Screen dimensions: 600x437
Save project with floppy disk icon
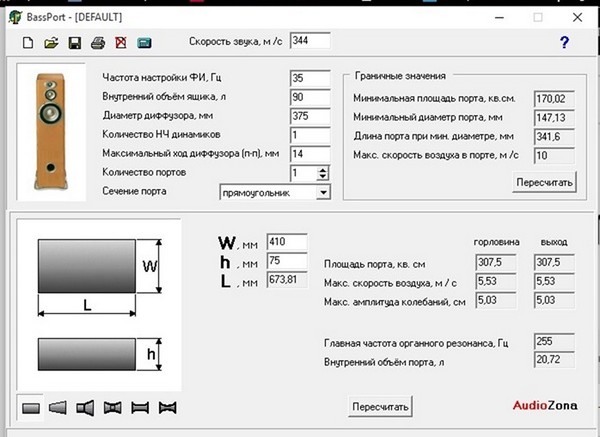(75, 42)
